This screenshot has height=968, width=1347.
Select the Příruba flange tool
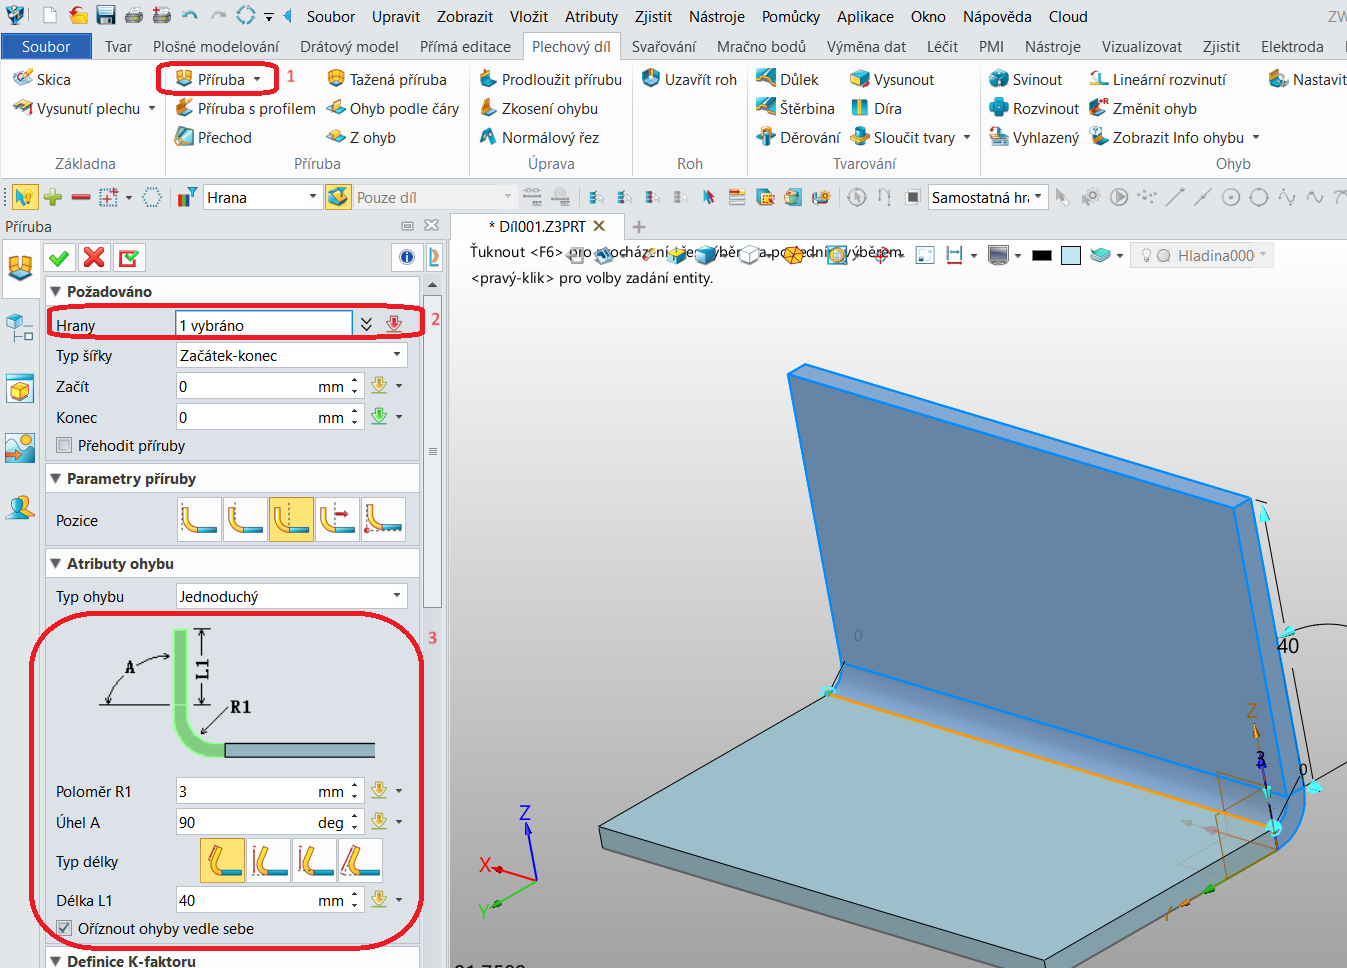pos(210,79)
